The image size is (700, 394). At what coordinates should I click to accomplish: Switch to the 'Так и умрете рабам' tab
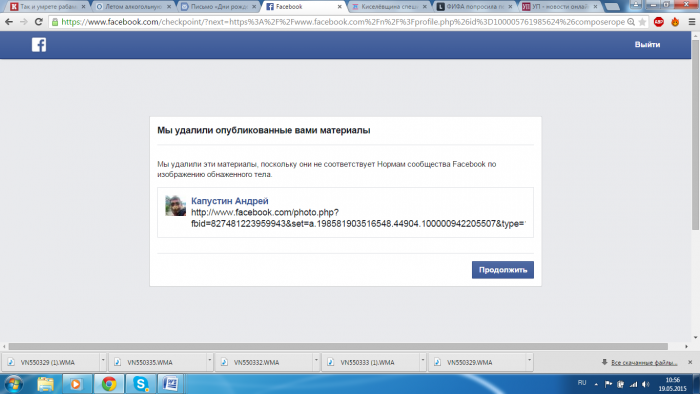tap(48, 7)
